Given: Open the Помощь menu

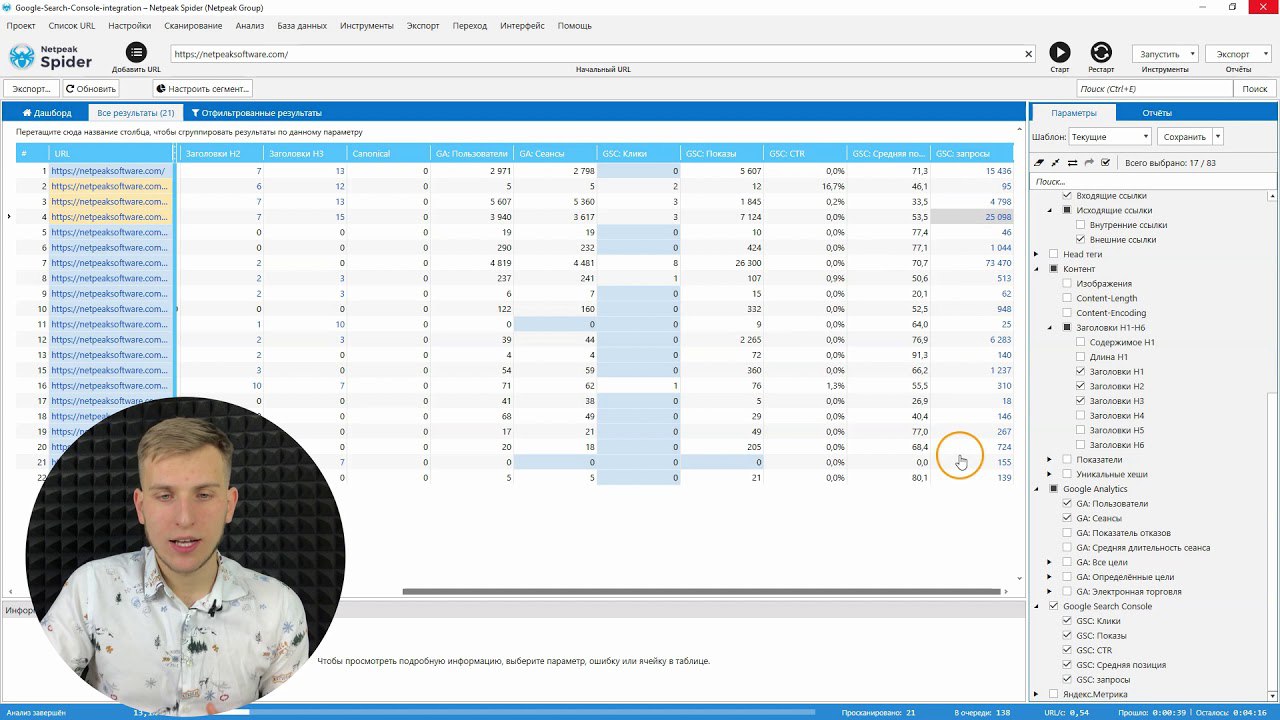Looking at the screenshot, I should (x=574, y=25).
